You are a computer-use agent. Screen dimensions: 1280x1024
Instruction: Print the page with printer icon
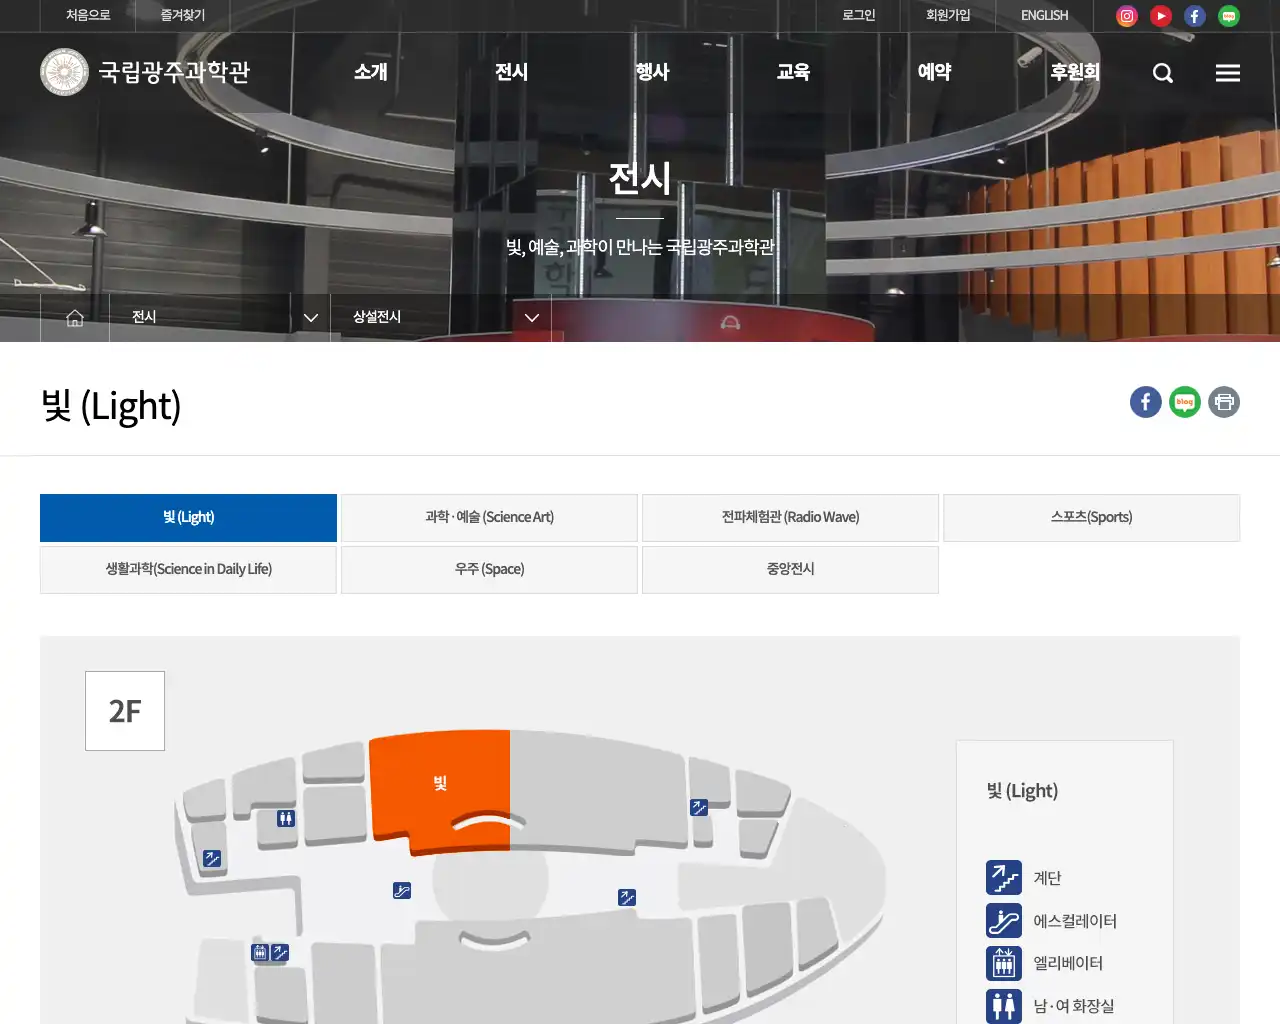coord(1224,402)
